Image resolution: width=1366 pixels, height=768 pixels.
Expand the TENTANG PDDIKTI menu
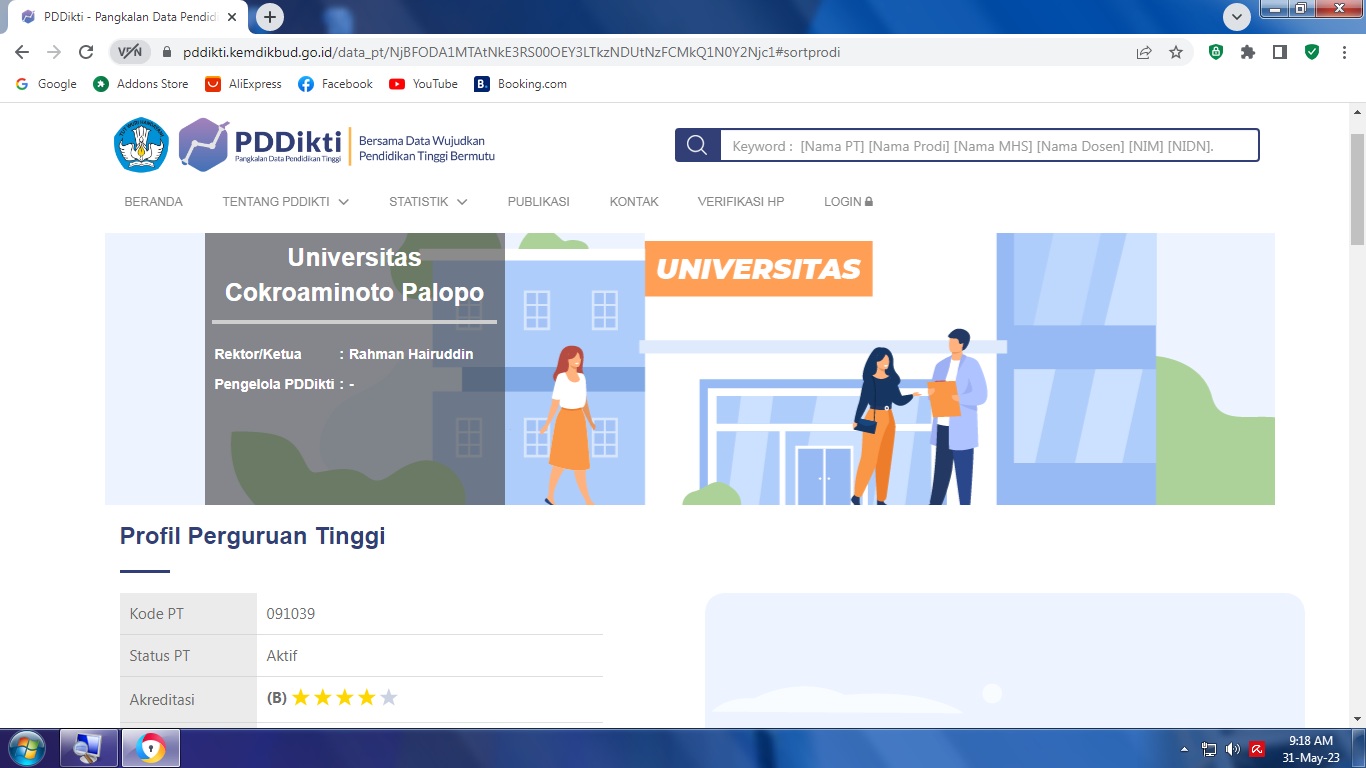285,202
